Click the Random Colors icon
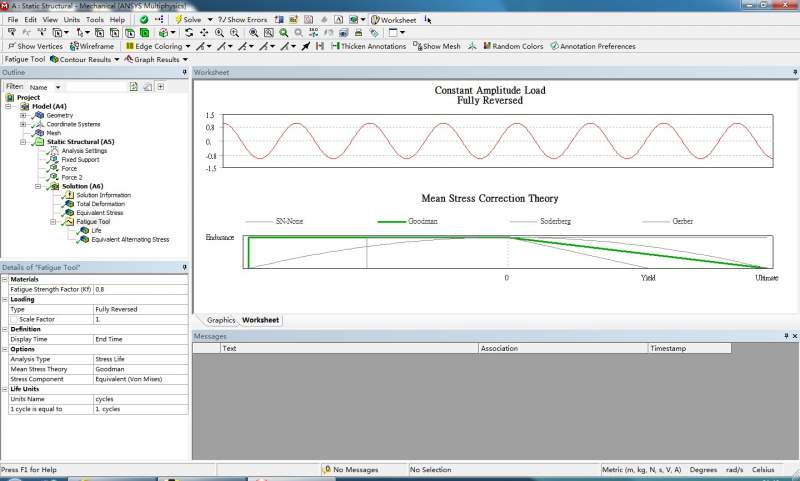 click(x=486, y=46)
